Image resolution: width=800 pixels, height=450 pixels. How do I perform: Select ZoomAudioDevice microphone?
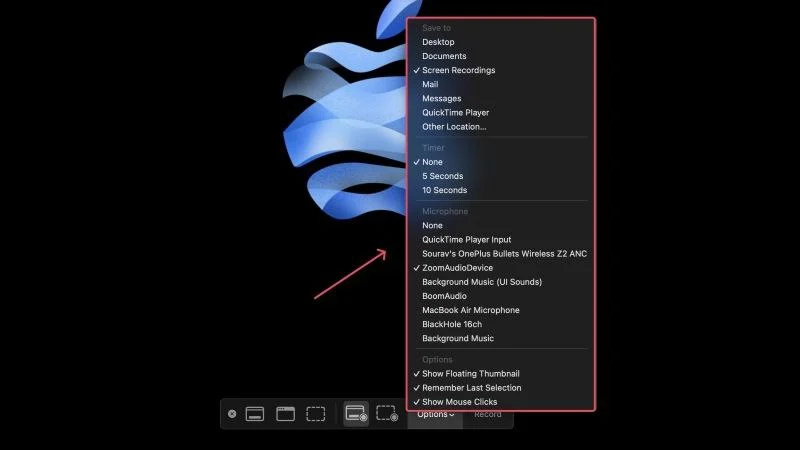click(x=458, y=267)
